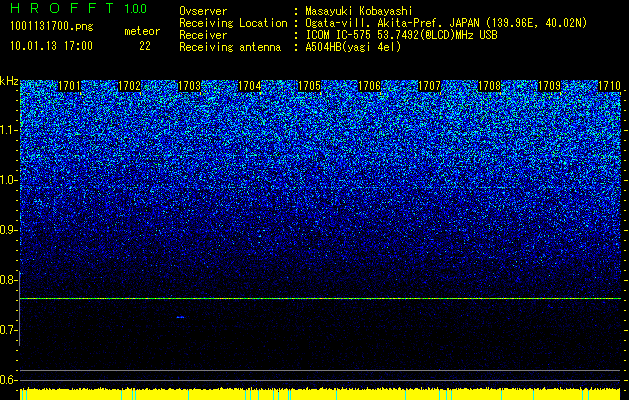Click the meteor label
Viewport: 629px width, 400px height.
pyautogui.click(x=142, y=31)
